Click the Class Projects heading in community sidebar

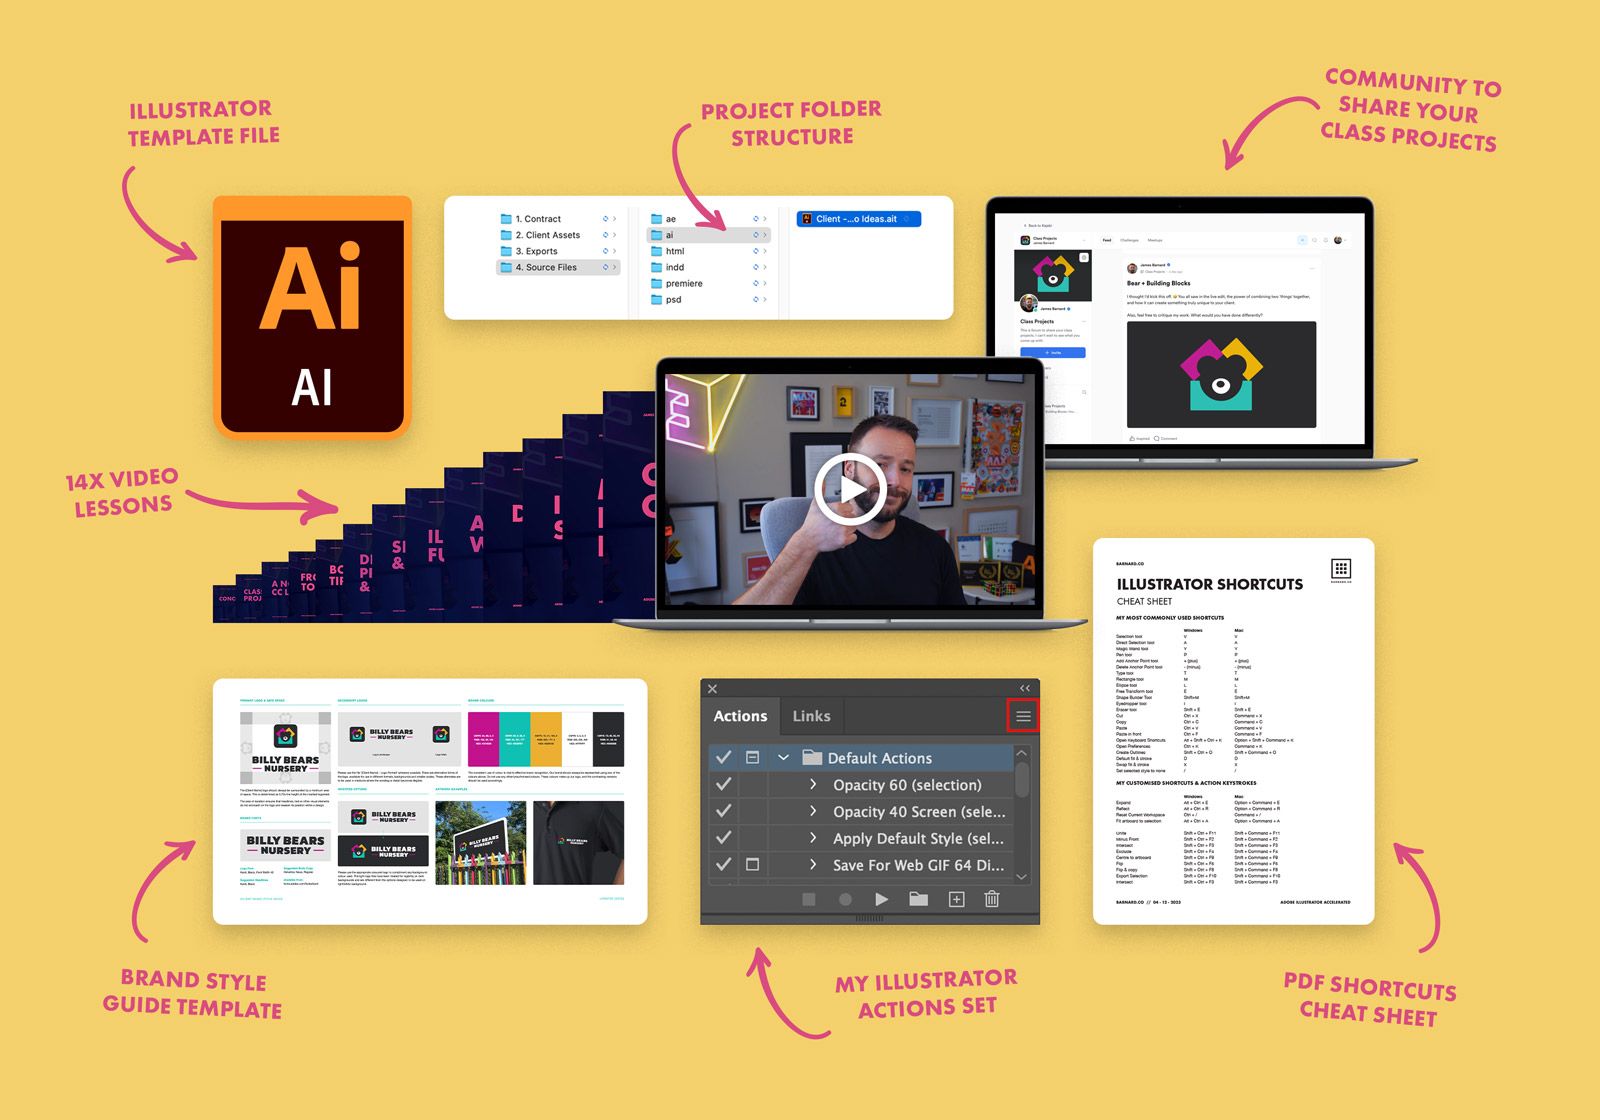[x=1037, y=321]
